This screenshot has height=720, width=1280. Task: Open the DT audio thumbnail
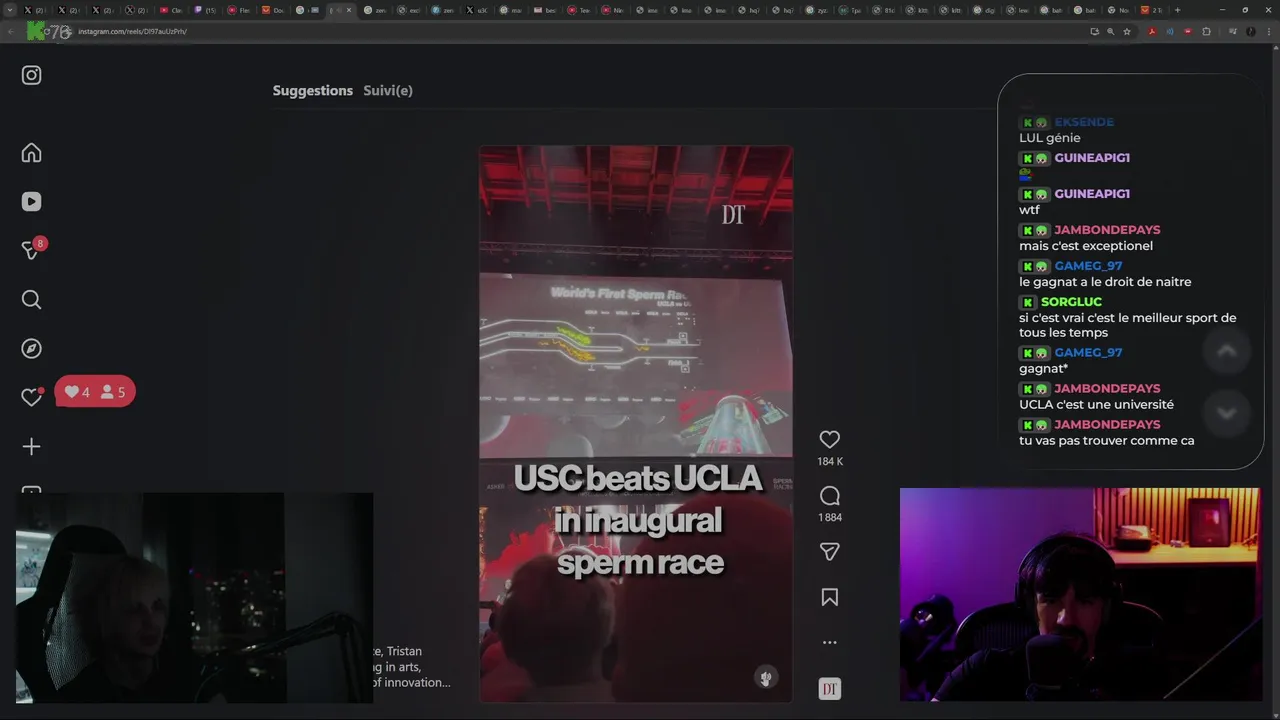pyautogui.click(x=829, y=689)
